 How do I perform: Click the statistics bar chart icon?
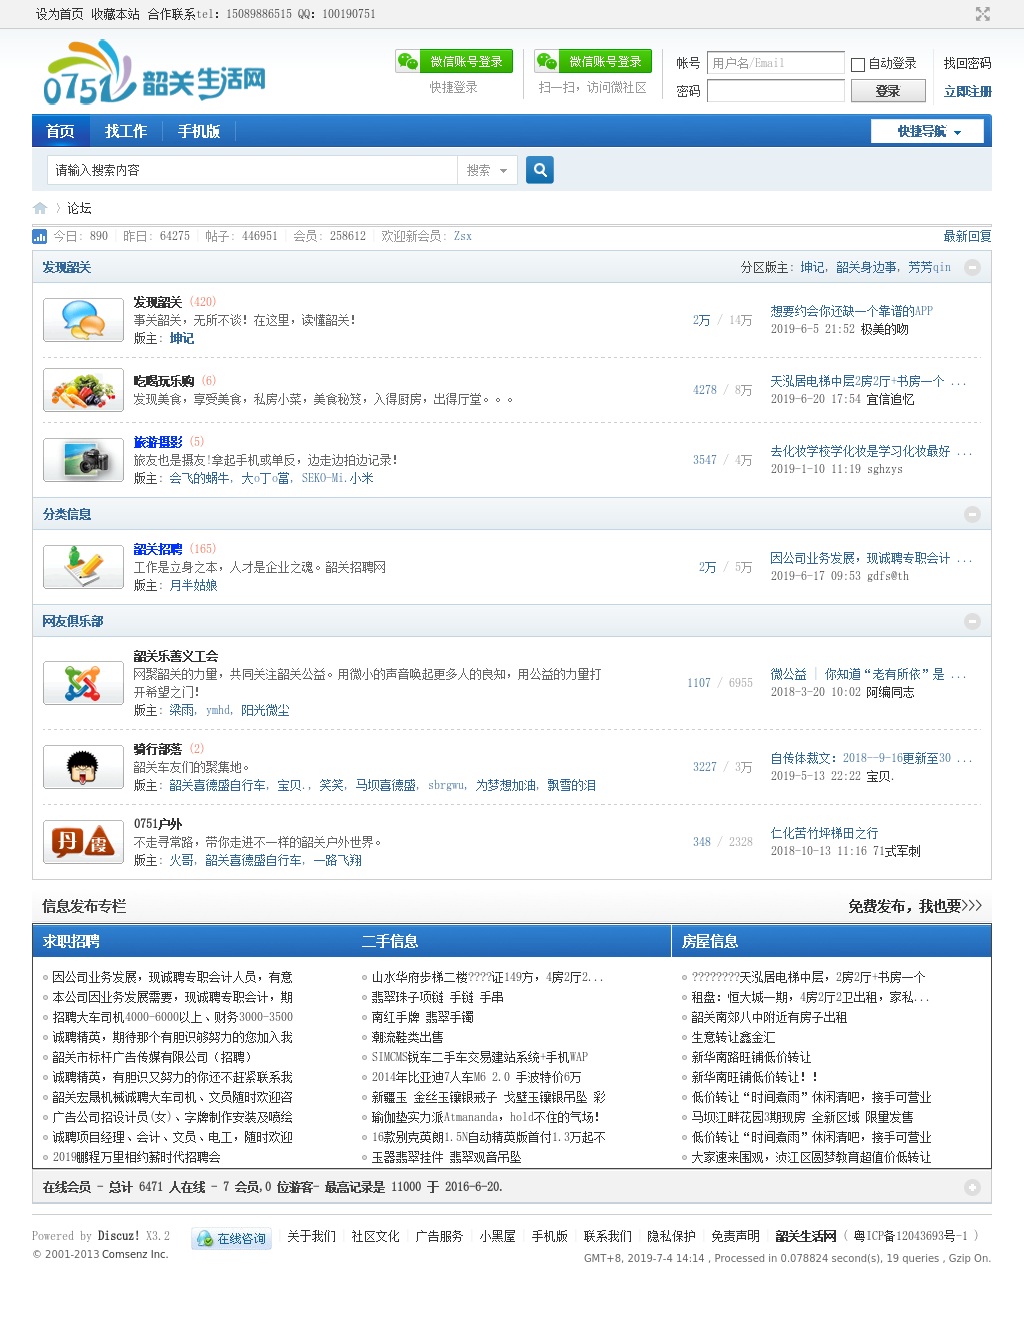coord(40,237)
